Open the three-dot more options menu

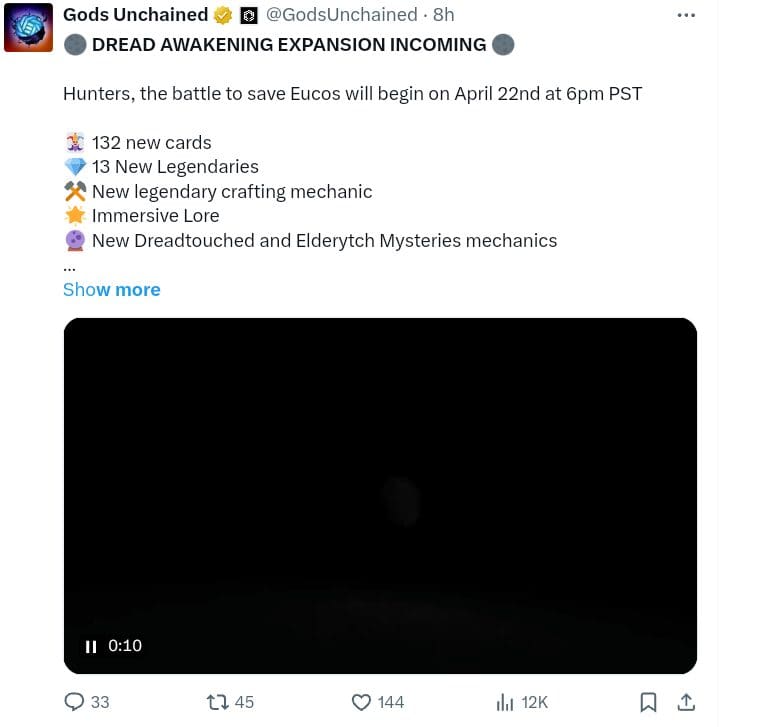tap(686, 15)
